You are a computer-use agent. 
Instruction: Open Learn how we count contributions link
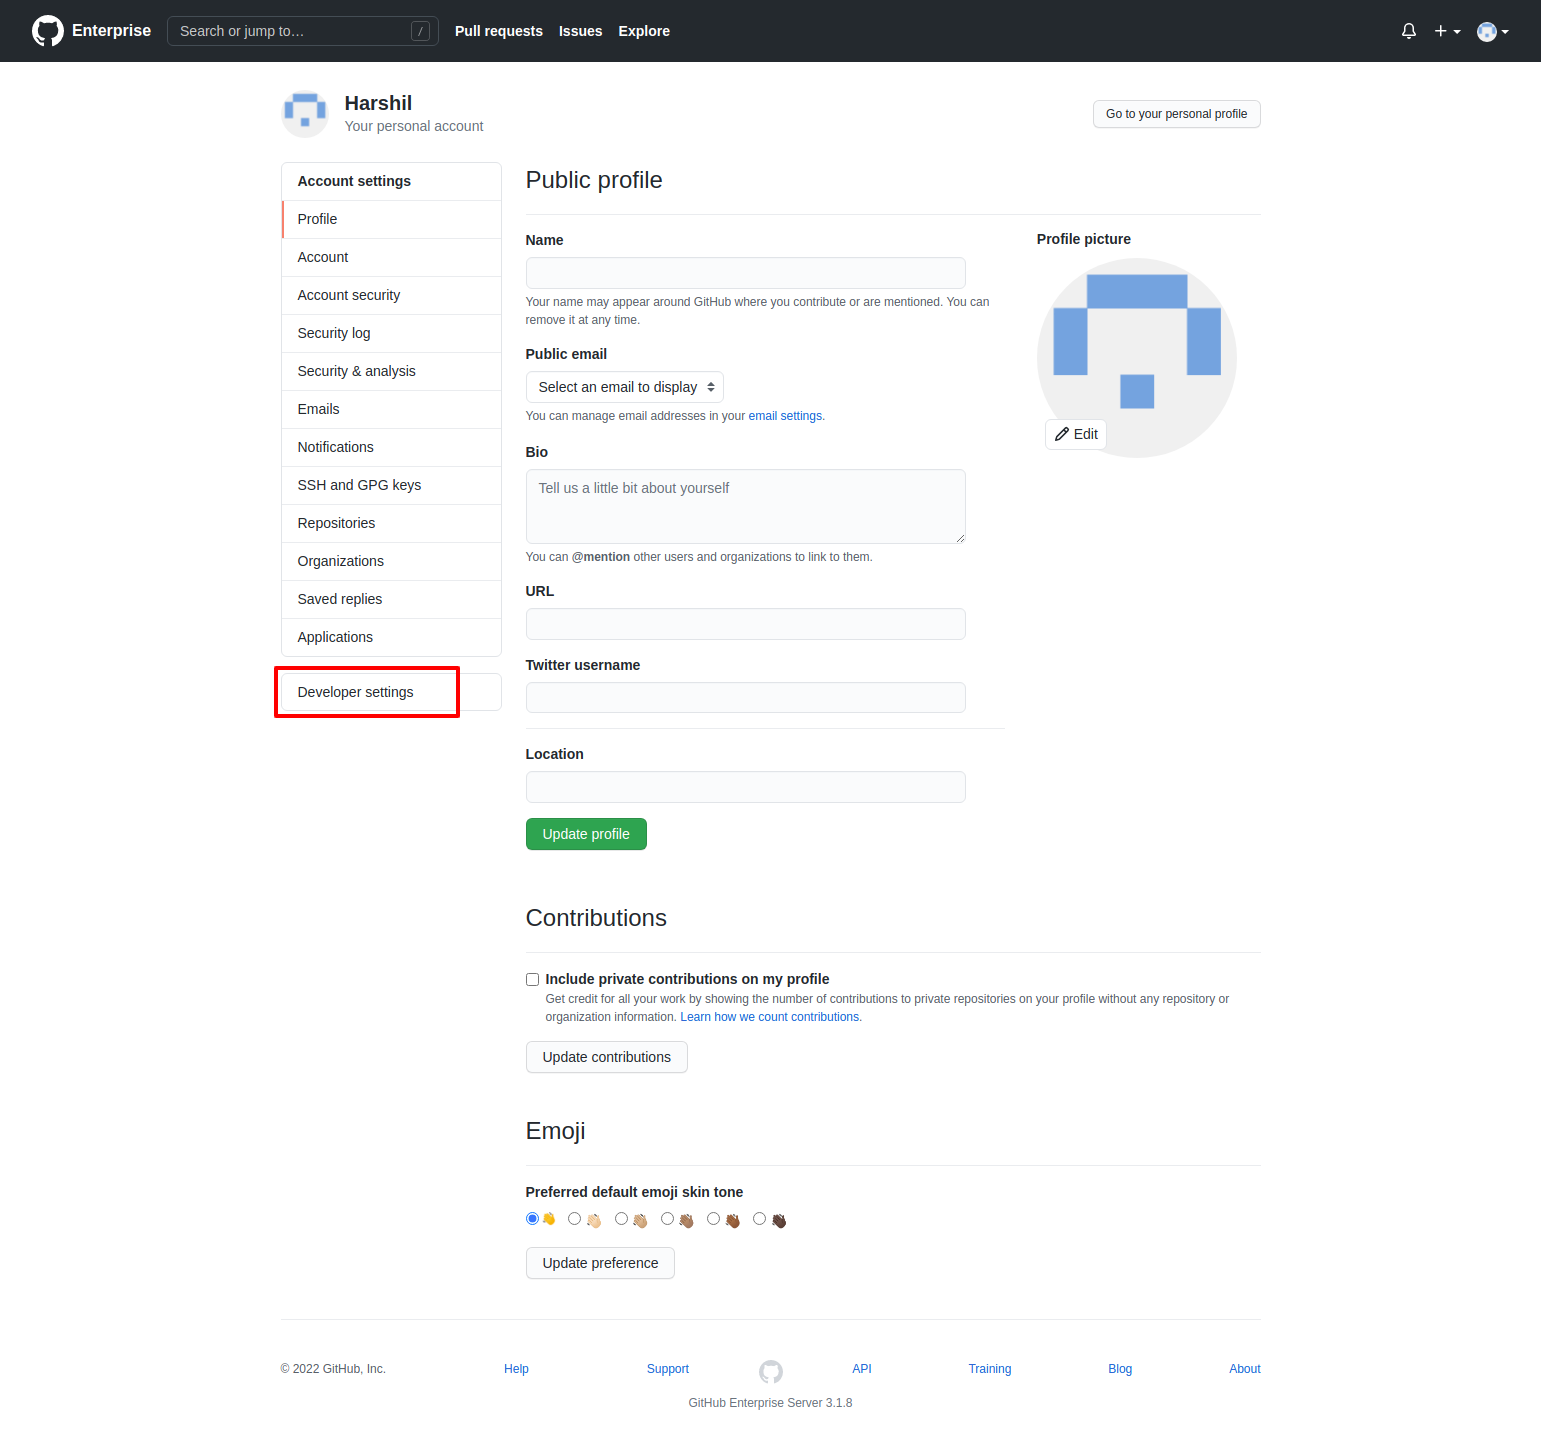[x=770, y=1017]
